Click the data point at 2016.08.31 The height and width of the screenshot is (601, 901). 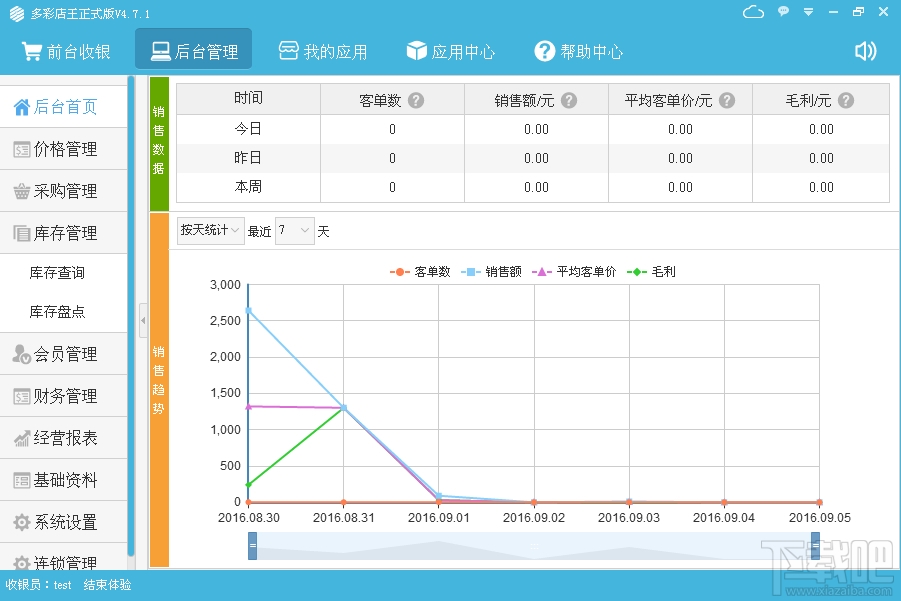344,408
